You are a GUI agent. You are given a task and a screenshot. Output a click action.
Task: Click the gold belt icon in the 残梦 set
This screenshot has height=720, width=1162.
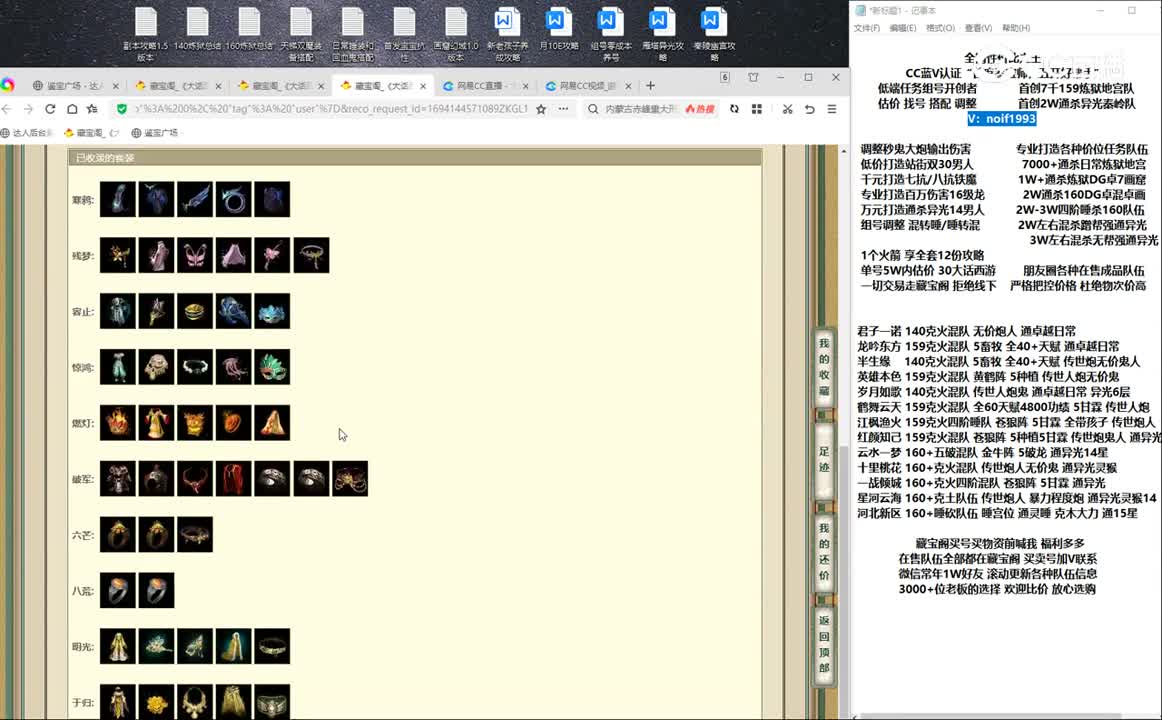tap(311, 255)
